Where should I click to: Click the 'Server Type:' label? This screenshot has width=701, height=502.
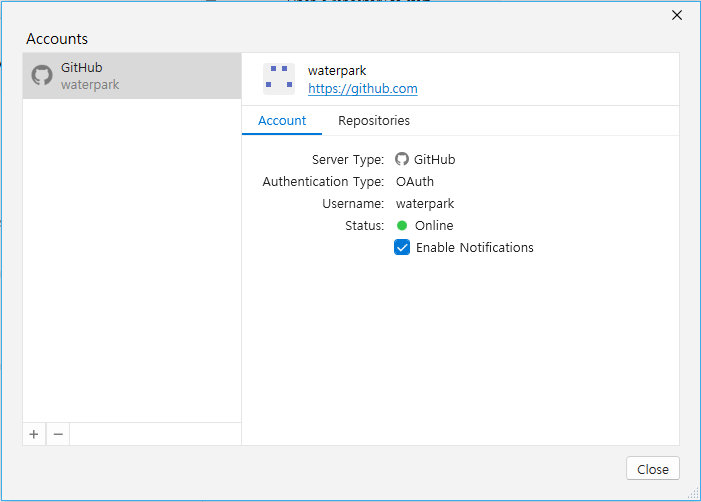pyautogui.click(x=348, y=160)
